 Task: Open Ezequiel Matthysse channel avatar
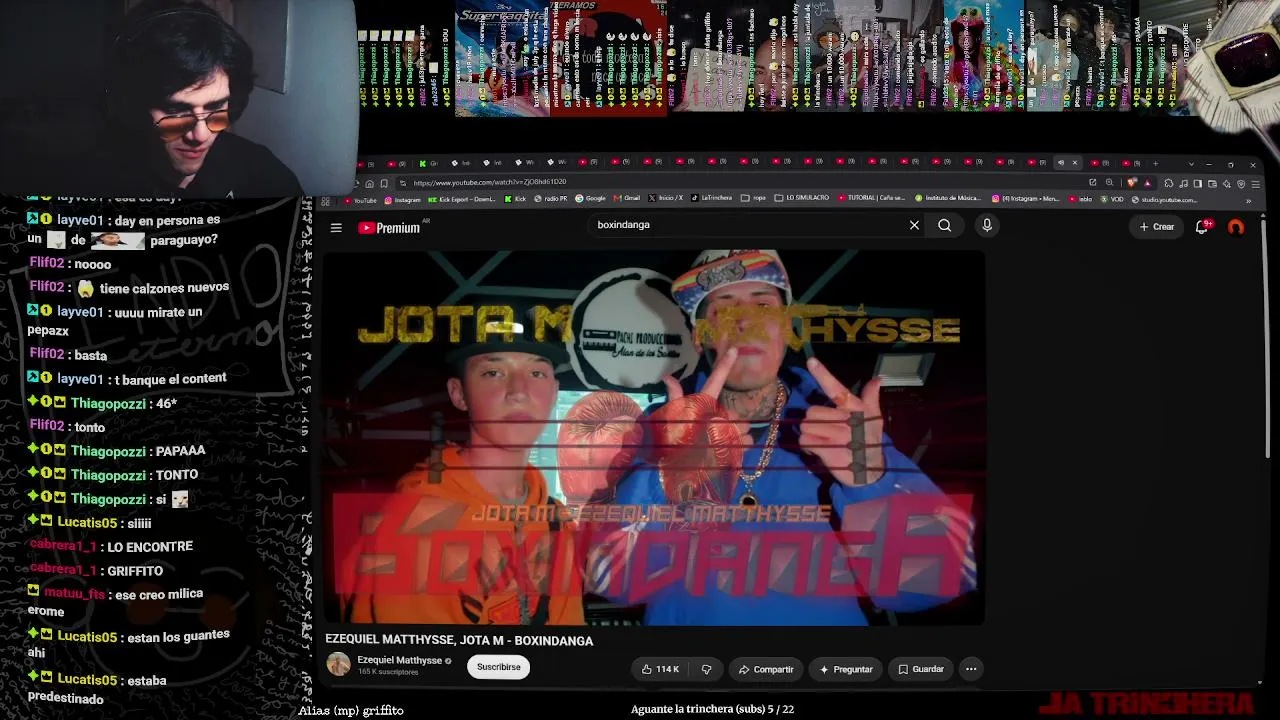pyautogui.click(x=339, y=664)
